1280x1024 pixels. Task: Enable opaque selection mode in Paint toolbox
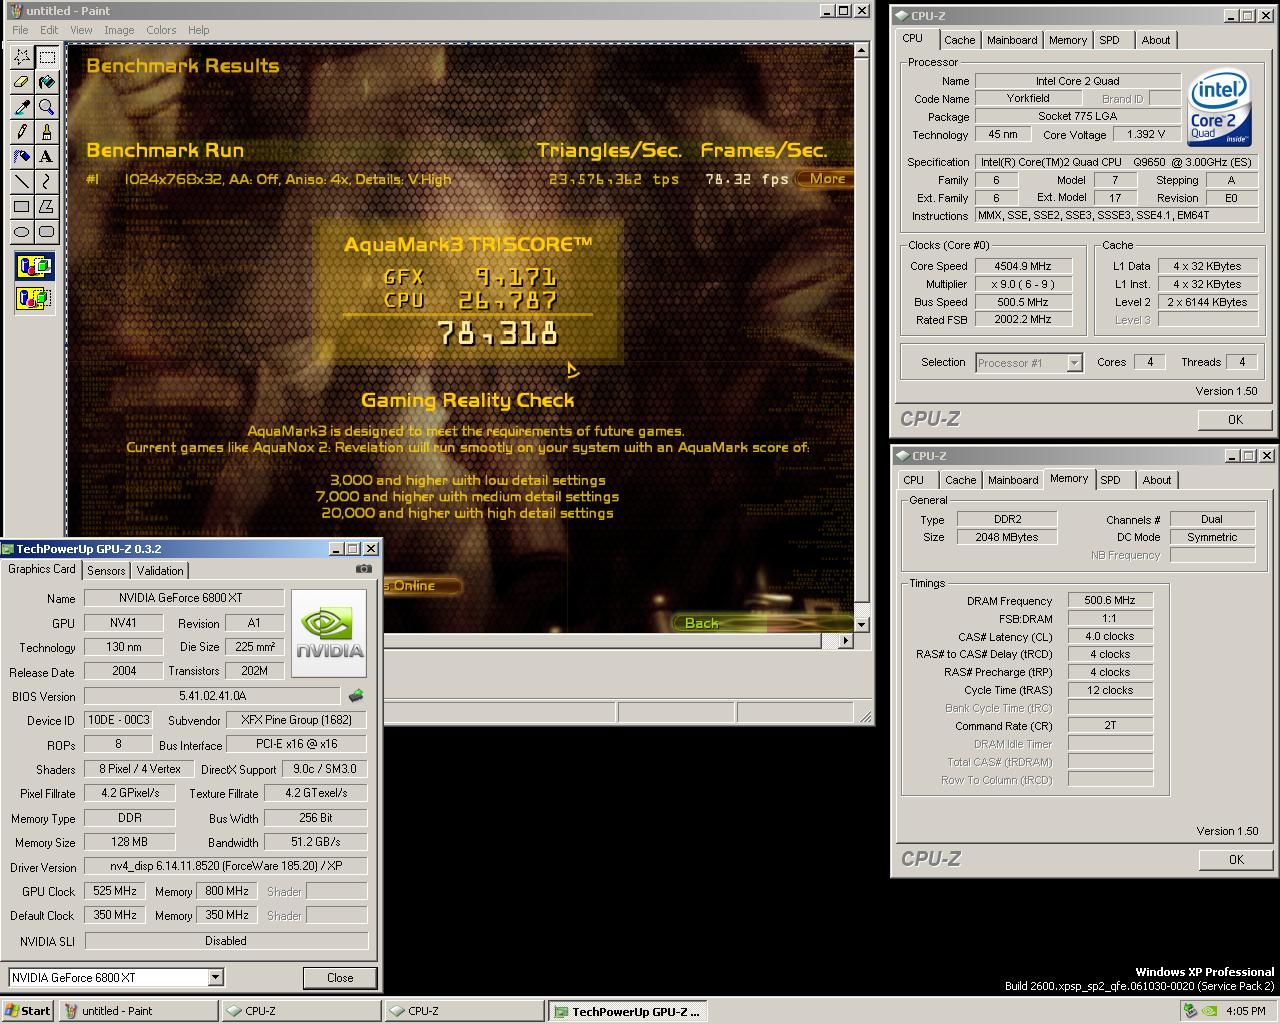[x=34, y=267]
